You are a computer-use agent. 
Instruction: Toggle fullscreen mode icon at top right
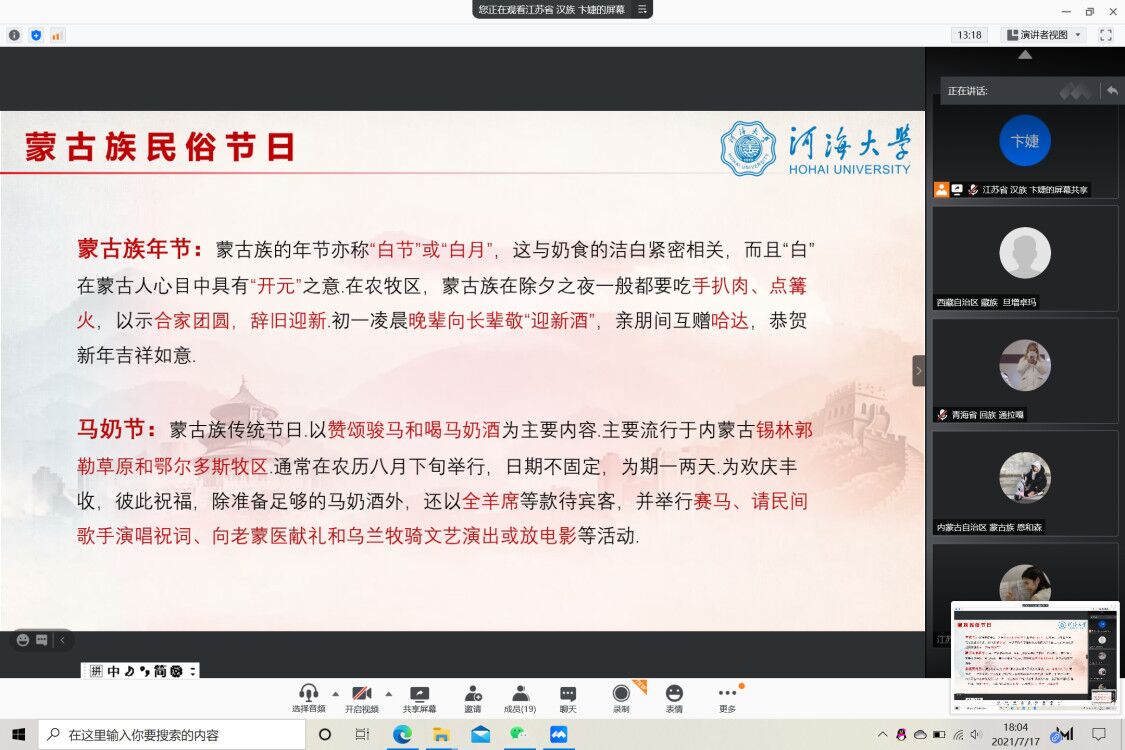1105,35
